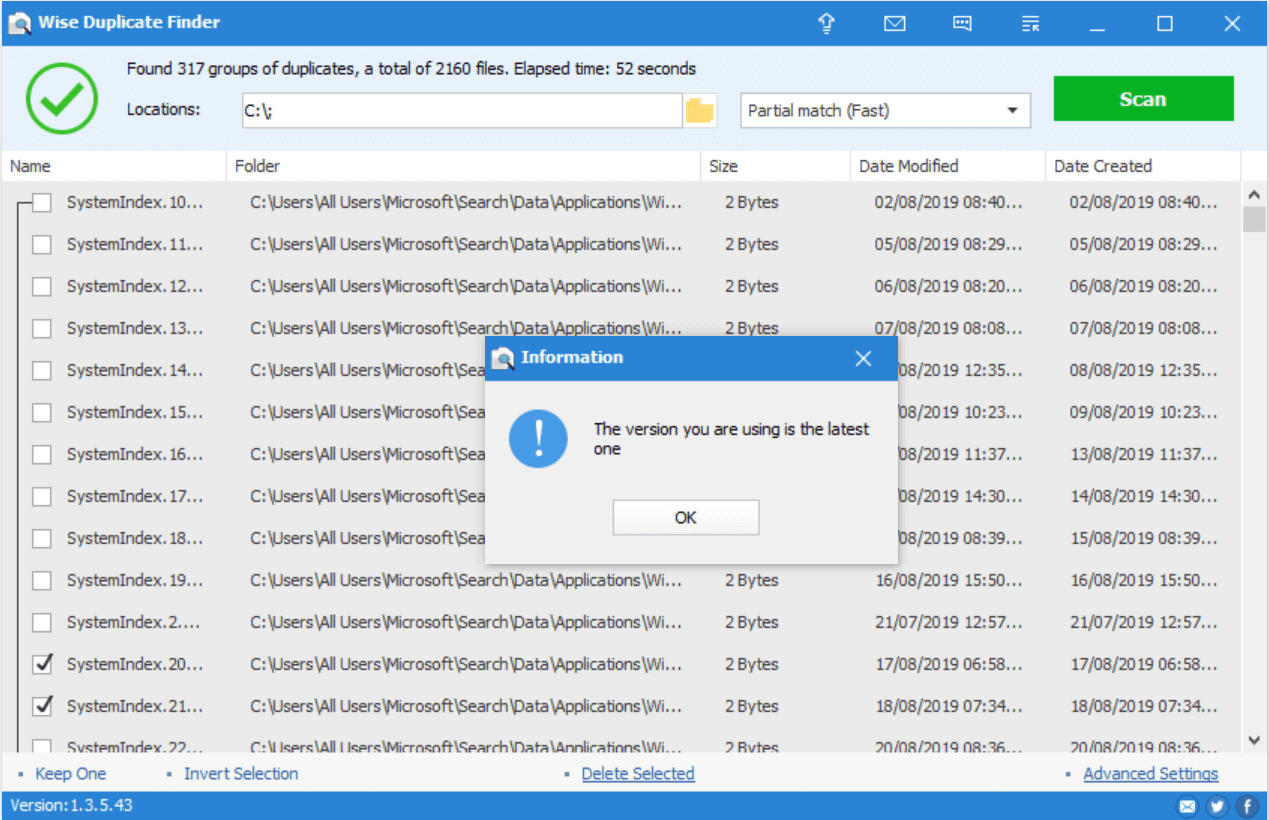
Task: Click the upgrade arrow icon in title bar
Action: [827, 23]
